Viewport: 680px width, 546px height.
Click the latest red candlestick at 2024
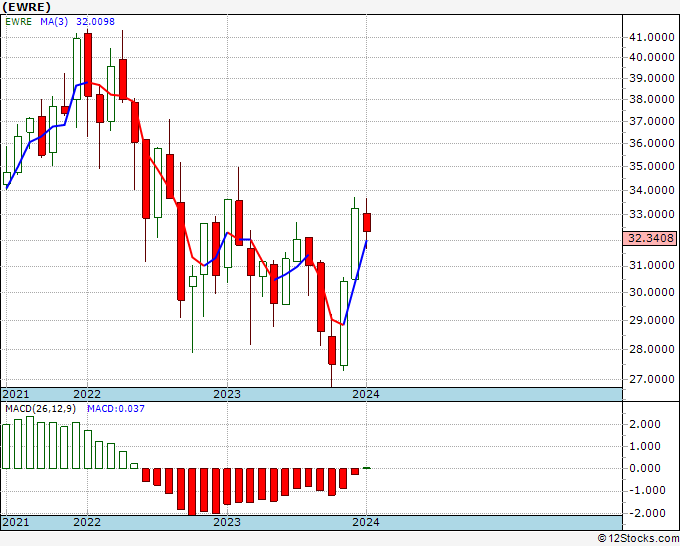pos(367,222)
